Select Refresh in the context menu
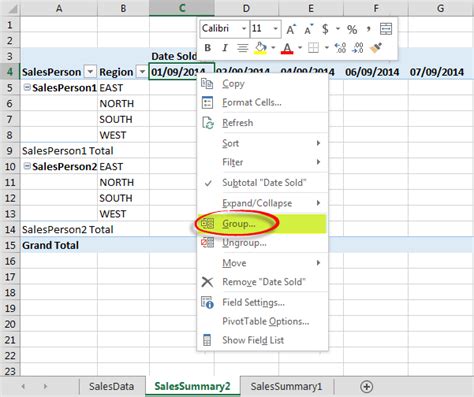Viewport: 474px width, 397px height. coord(262,123)
